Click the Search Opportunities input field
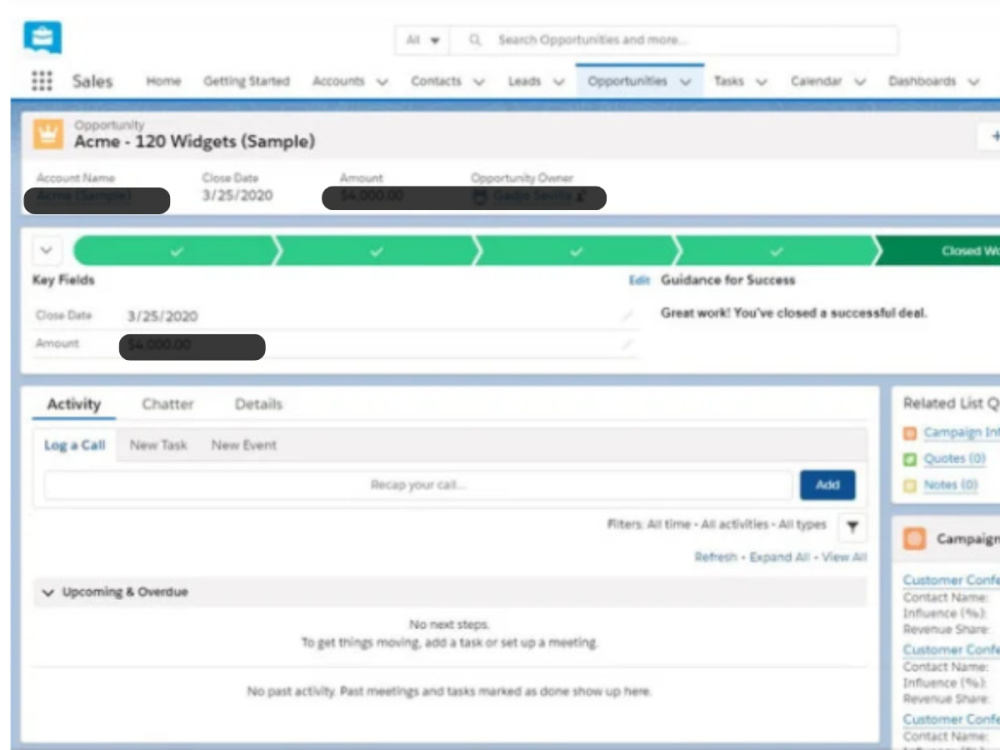This screenshot has width=1000, height=750. (x=674, y=40)
